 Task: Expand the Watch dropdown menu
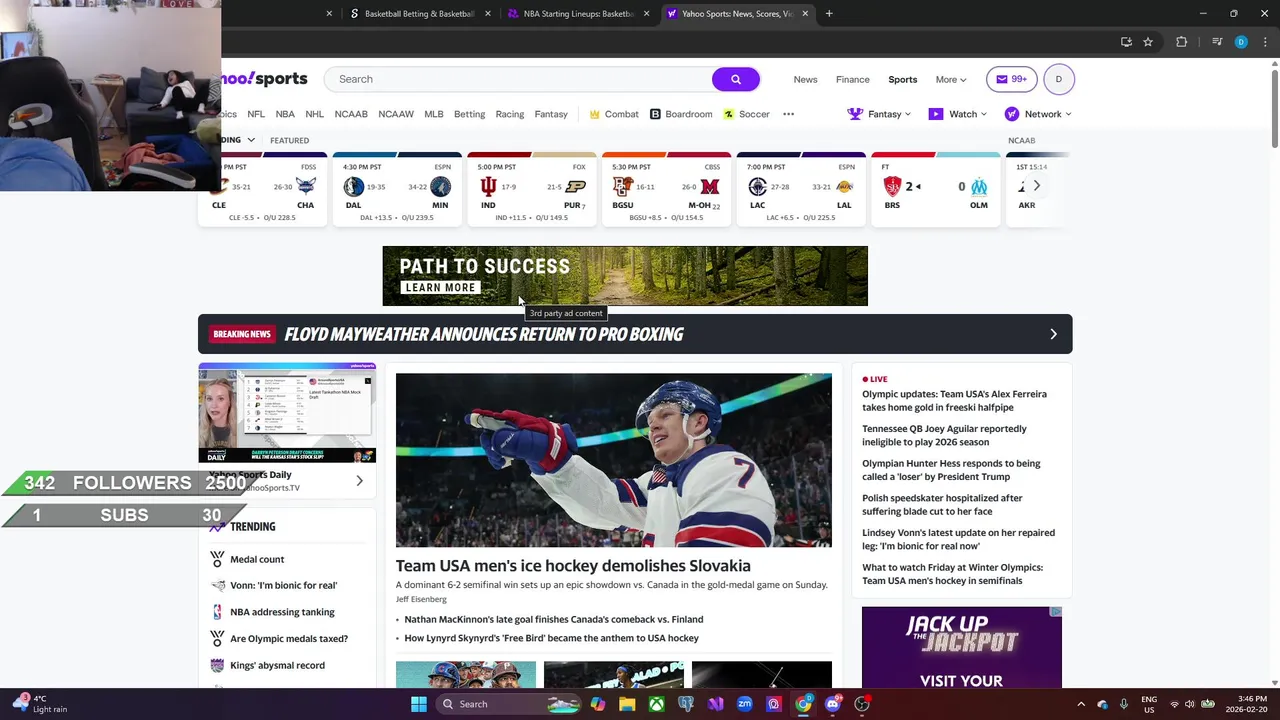tap(958, 114)
